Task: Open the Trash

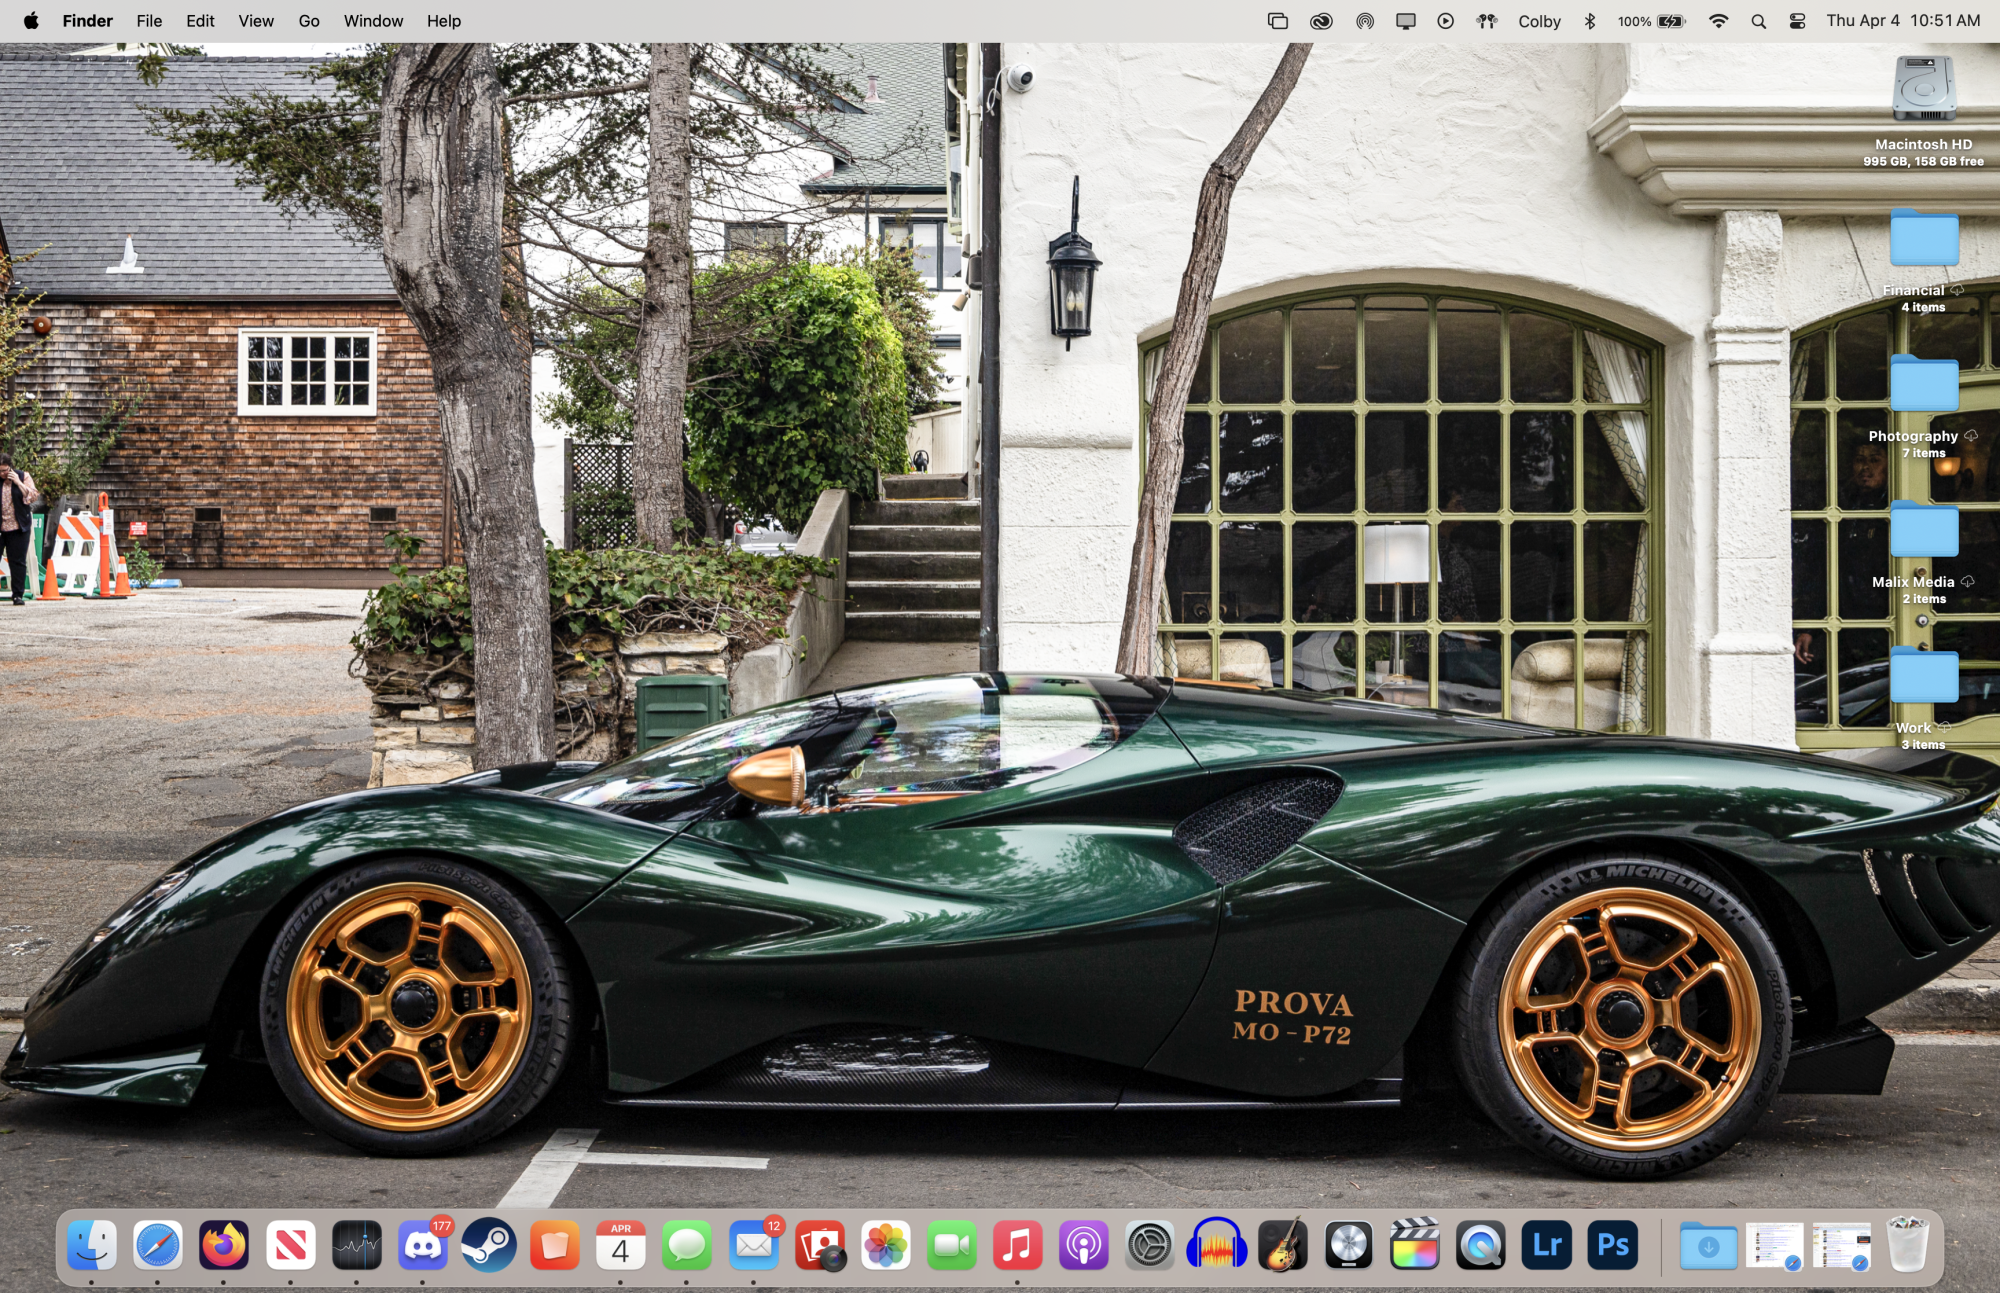Action: pyautogui.click(x=1908, y=1245)
